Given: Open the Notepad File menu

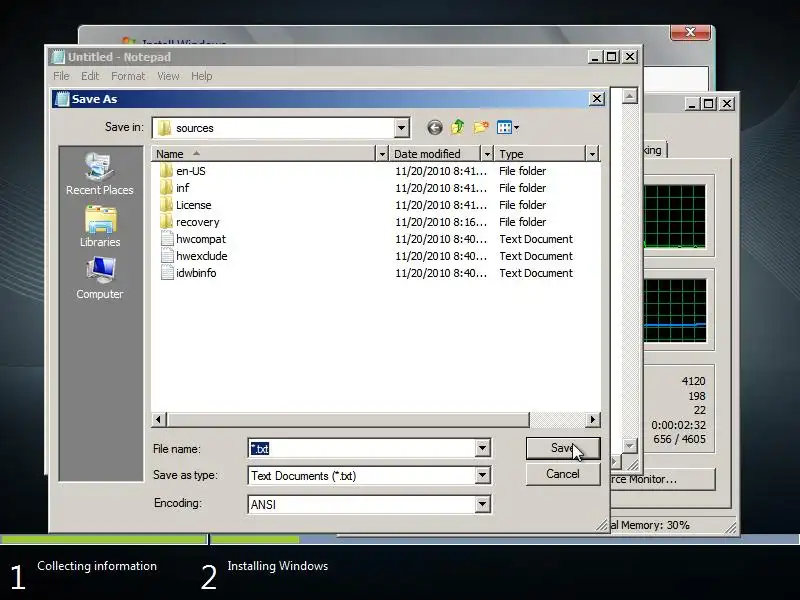Looking at the screenshot, I should 61,76.
